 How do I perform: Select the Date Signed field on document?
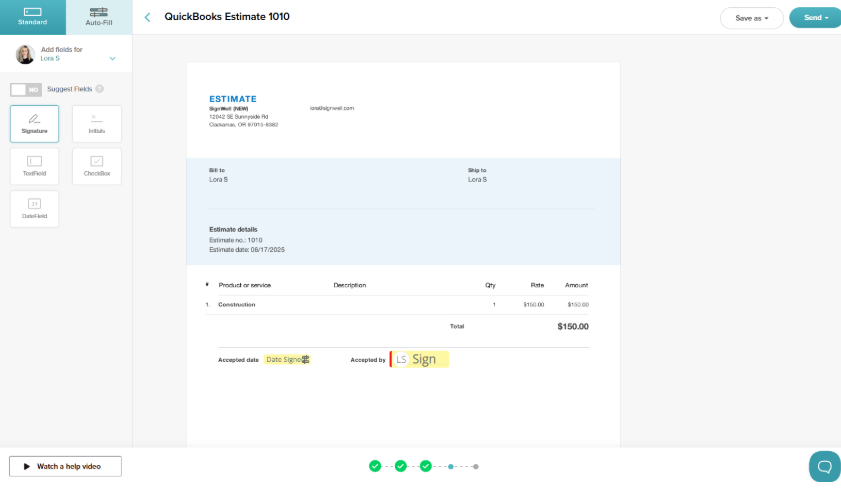tap(287, 359)
